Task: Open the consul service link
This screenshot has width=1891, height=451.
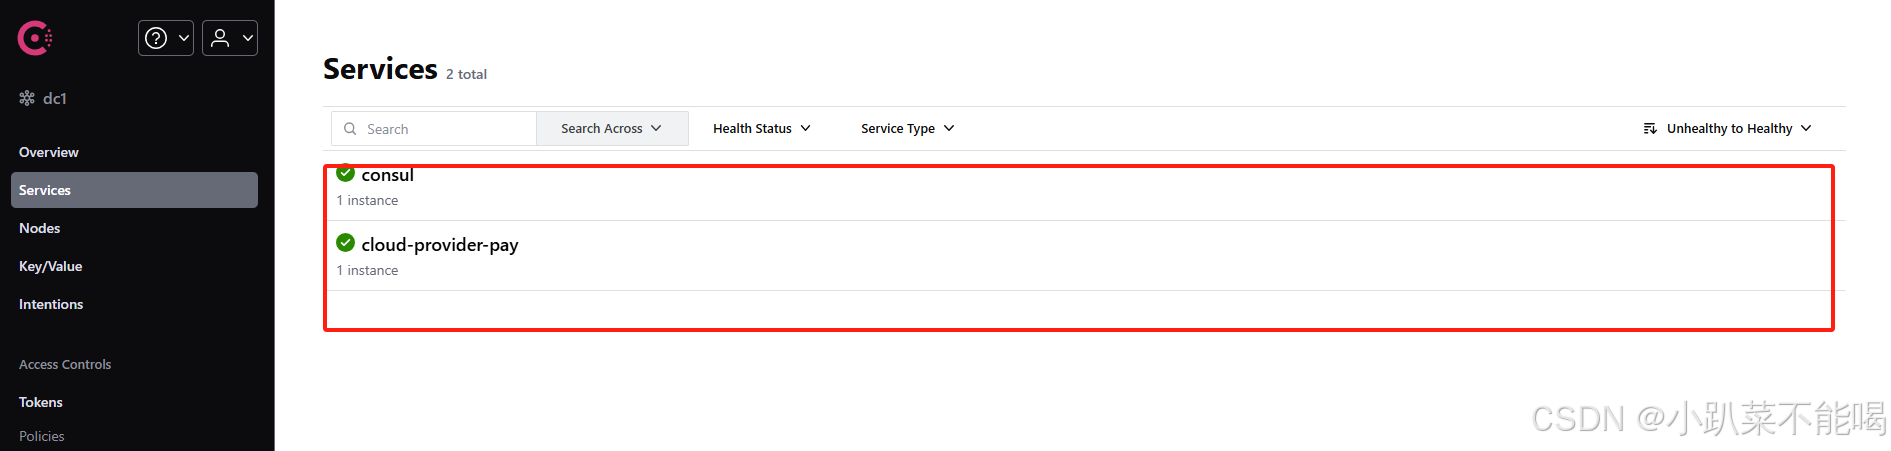Action: [388, 175]
